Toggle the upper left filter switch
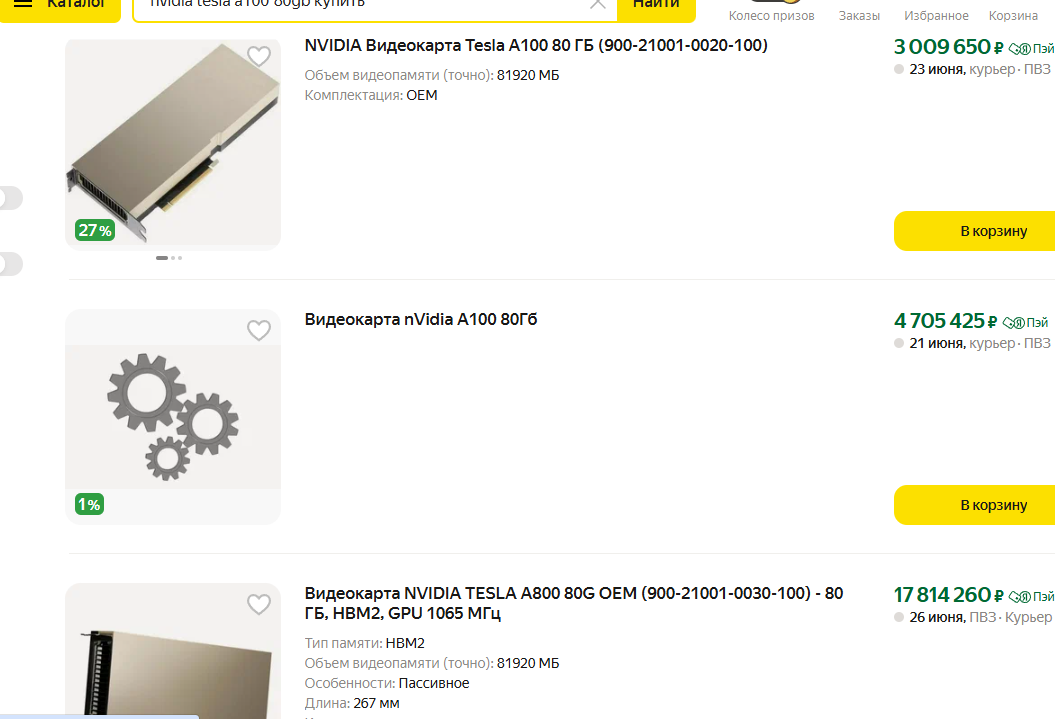Viewport: 1055px width, 719px height. click(x=10, y=198)
